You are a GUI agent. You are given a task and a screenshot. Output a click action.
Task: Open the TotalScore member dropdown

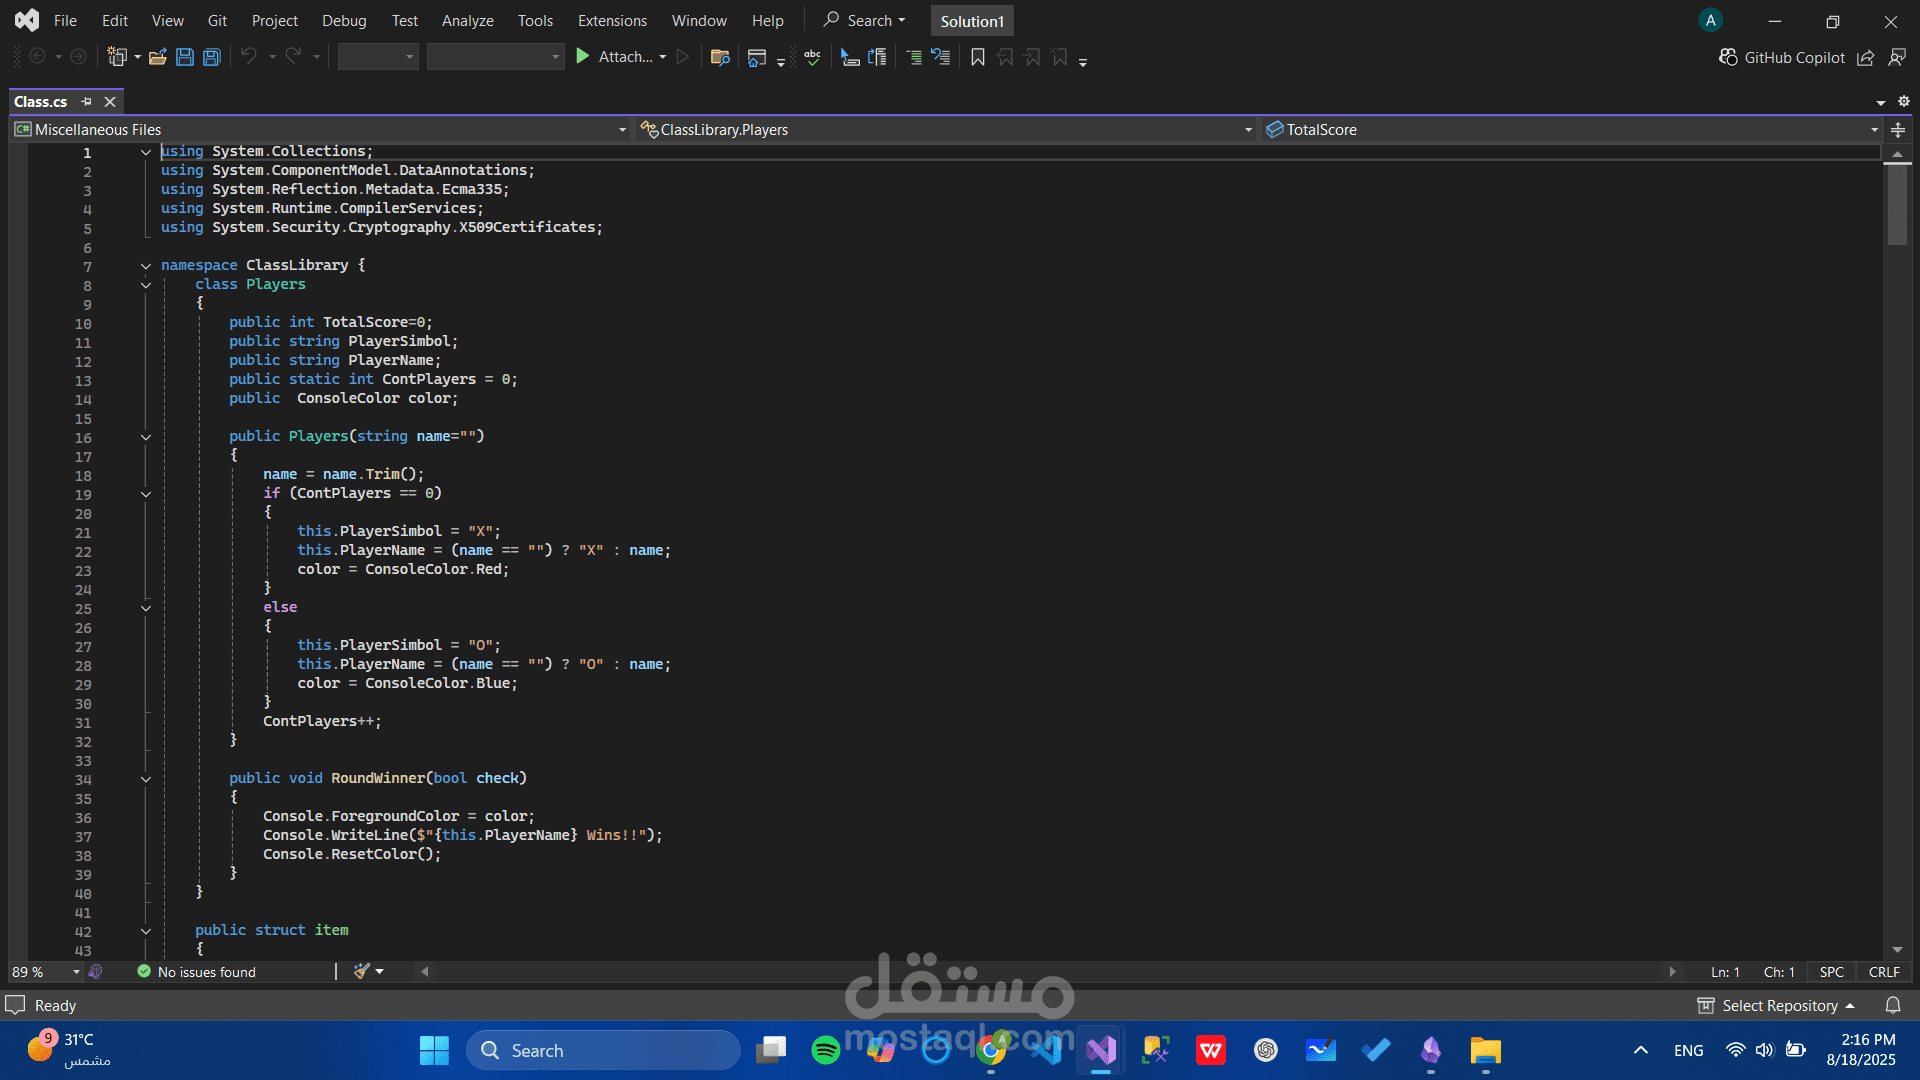click(1874, 130)
